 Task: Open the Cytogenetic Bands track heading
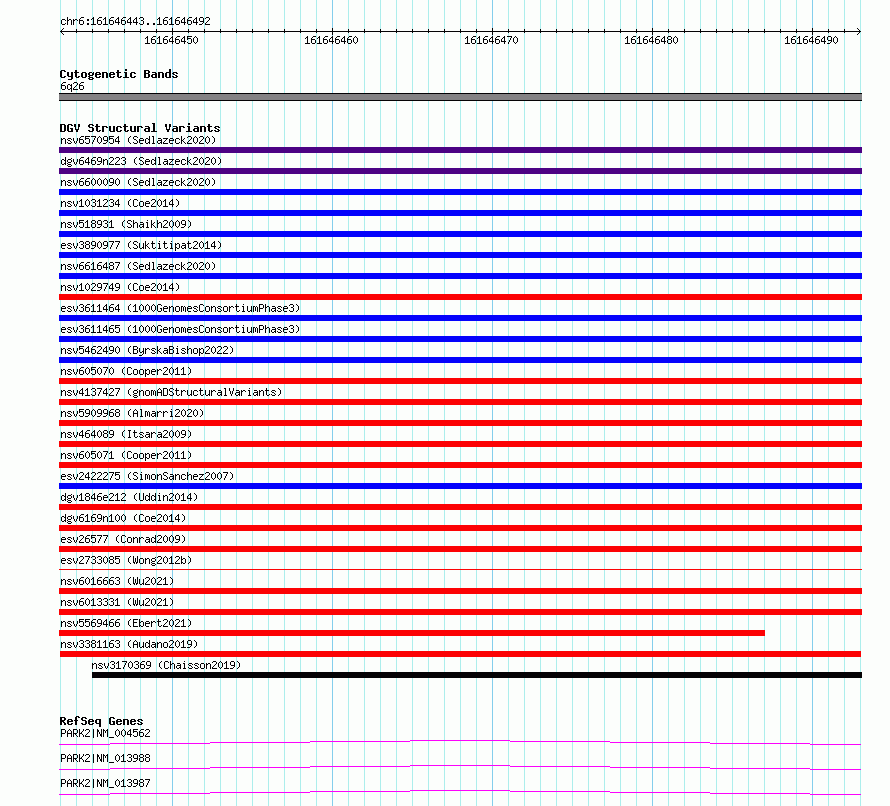119,74
